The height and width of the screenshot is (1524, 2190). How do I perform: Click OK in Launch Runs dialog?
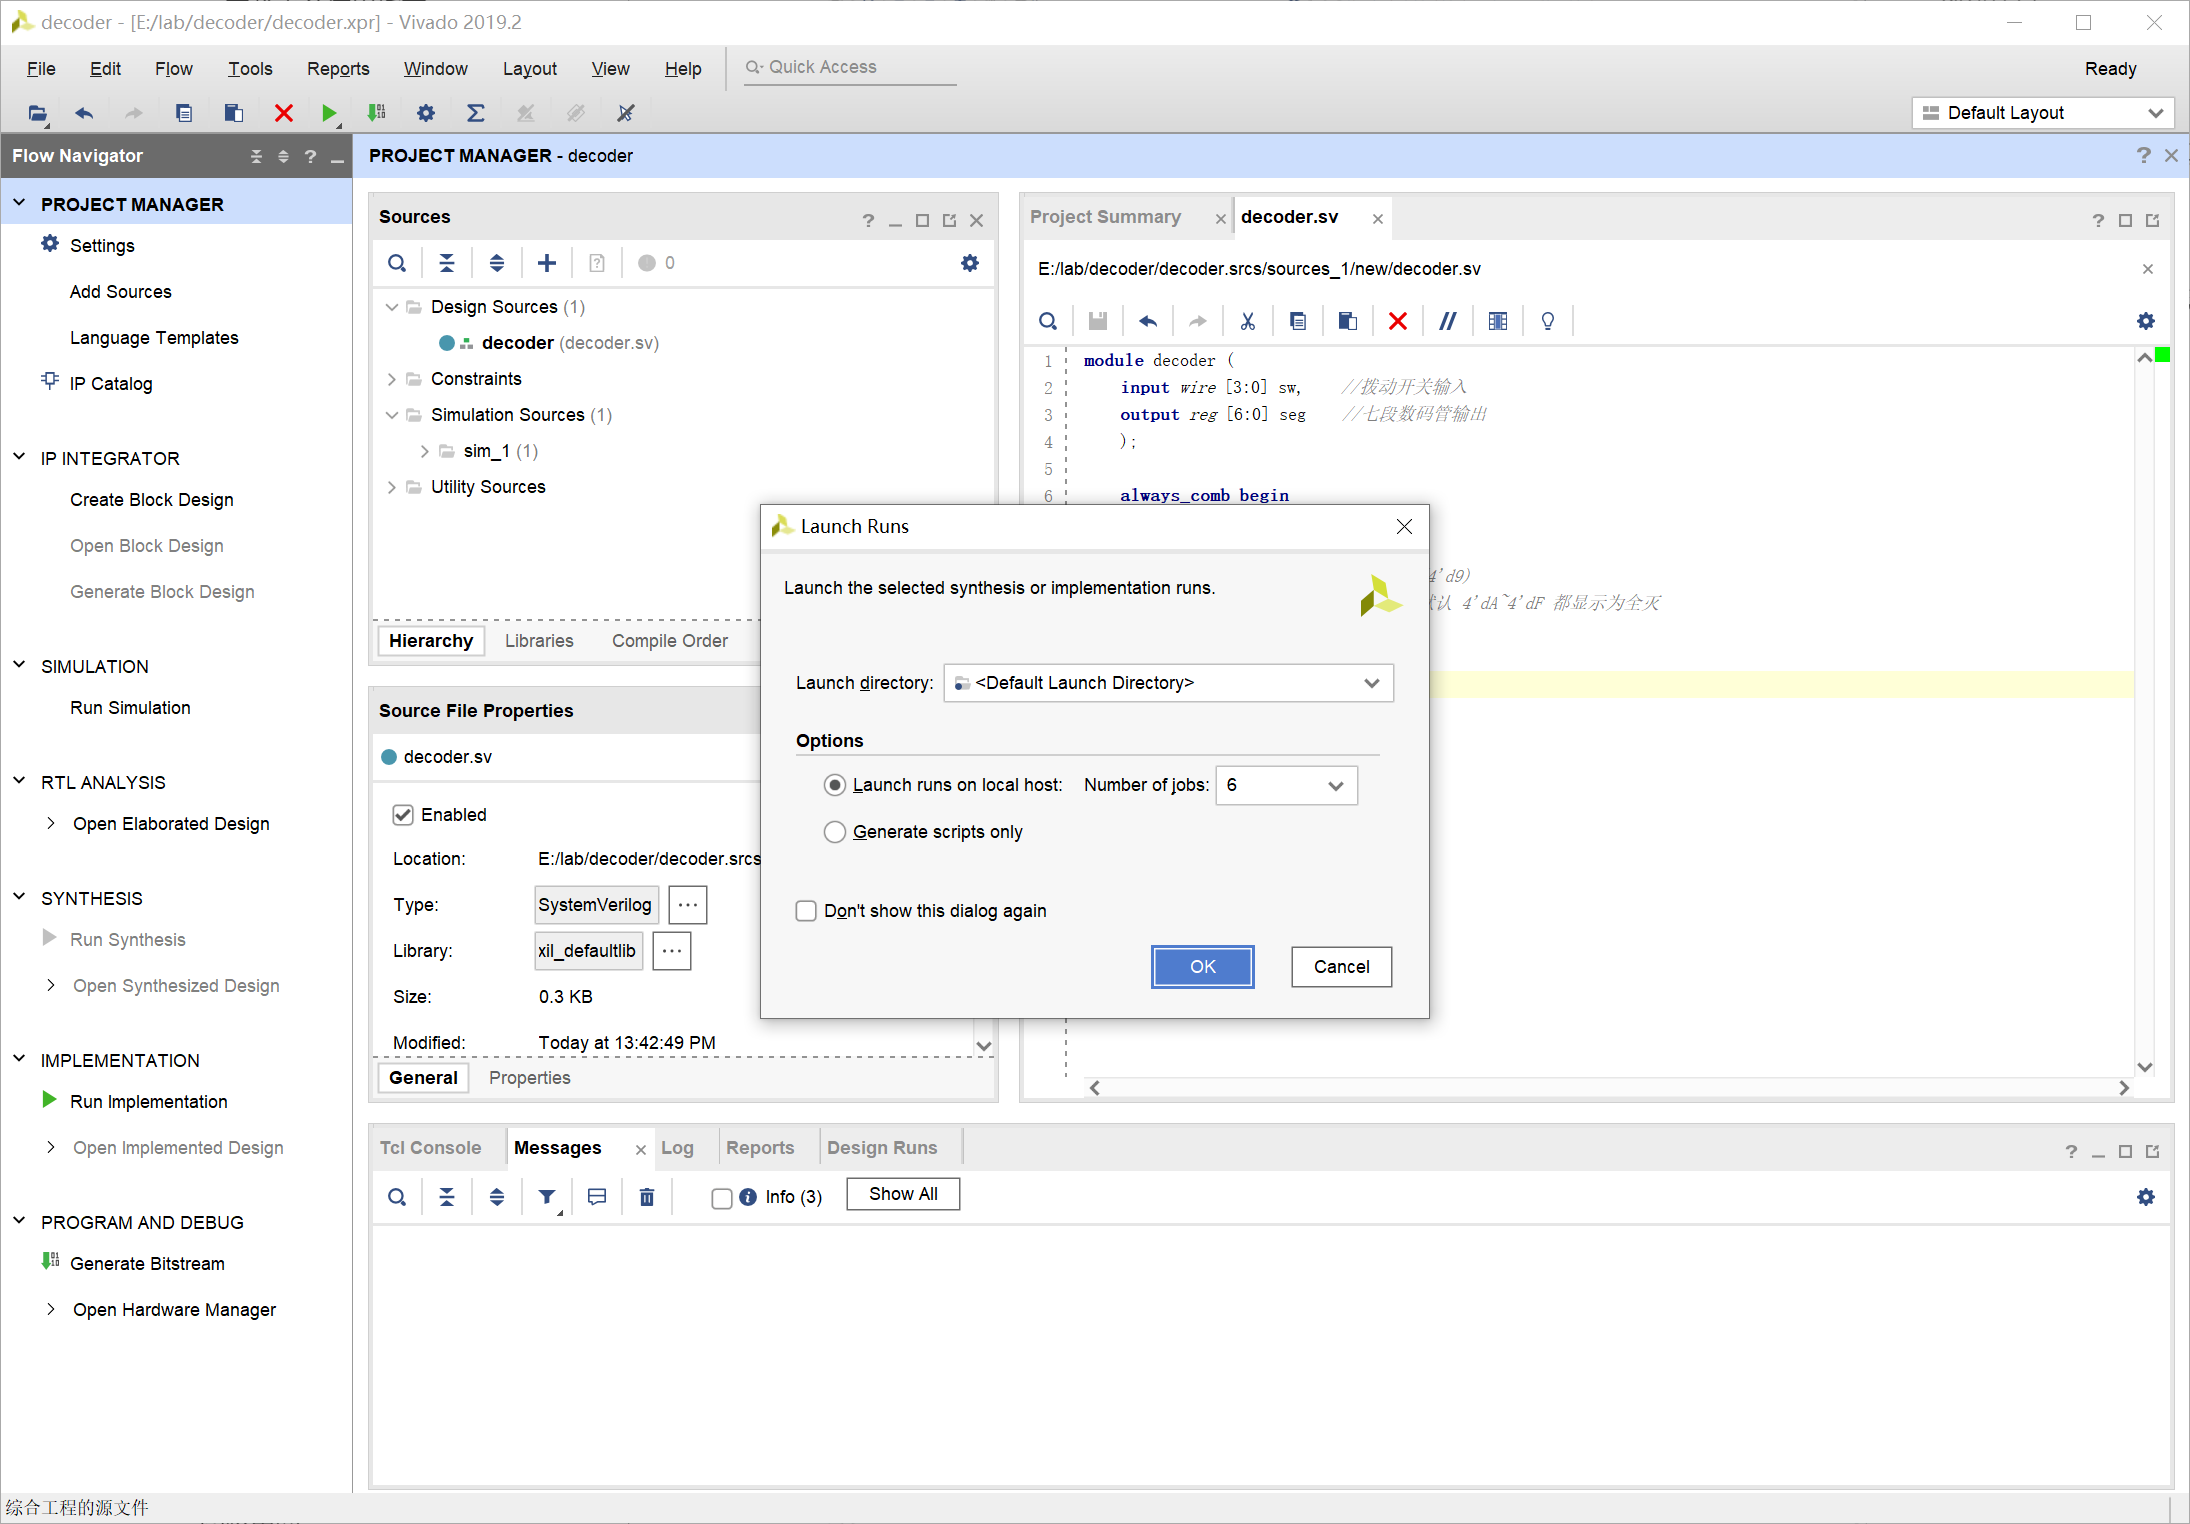(x=1202, y=967)
